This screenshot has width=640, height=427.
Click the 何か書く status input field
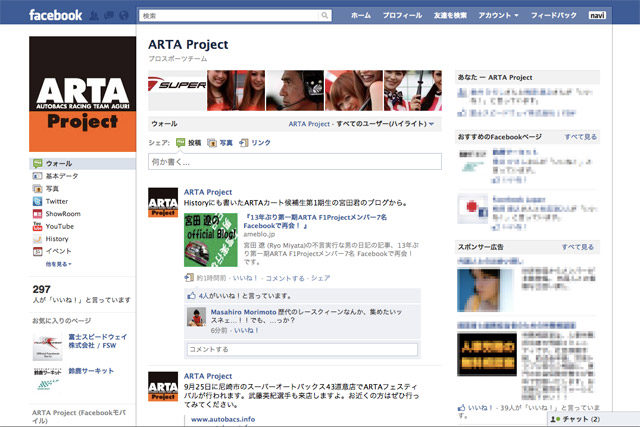(295, 161)
